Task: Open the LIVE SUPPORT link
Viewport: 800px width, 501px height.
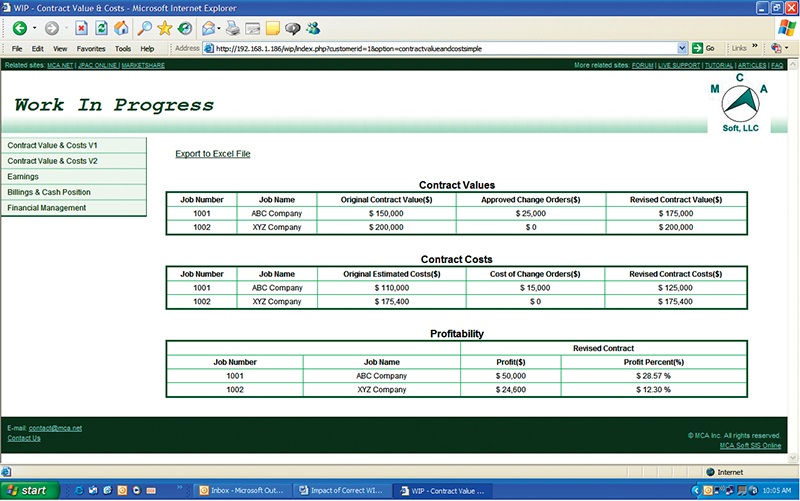Action: pos(680,65)
